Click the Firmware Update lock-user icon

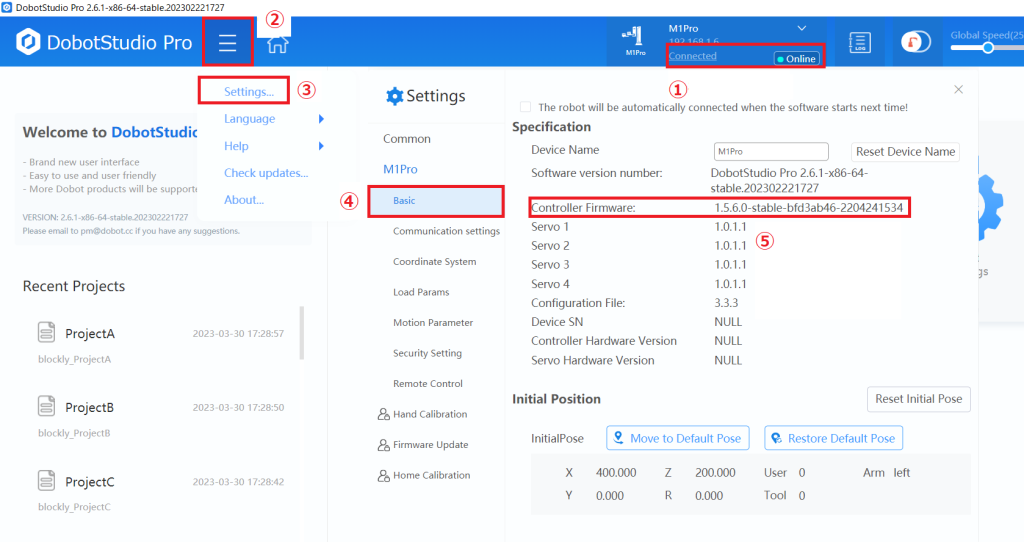point(383,445)
